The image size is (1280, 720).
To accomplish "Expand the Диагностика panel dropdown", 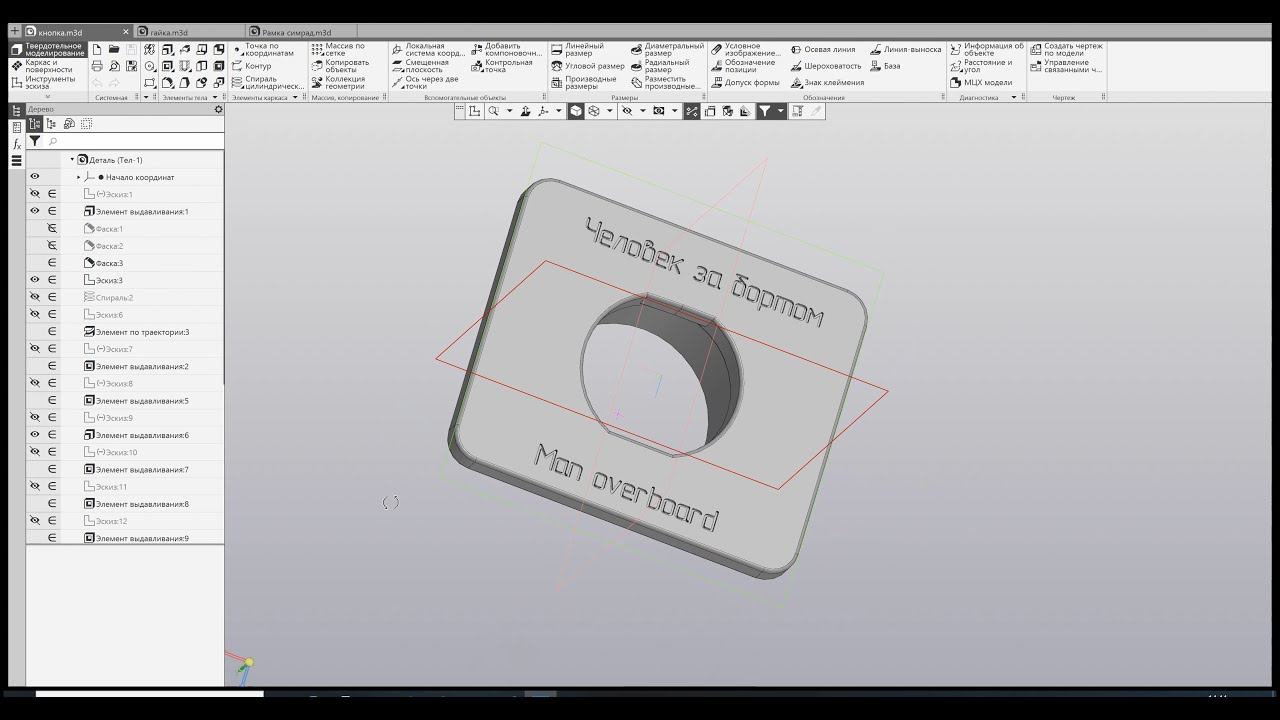I will (x=1013, y=97).
